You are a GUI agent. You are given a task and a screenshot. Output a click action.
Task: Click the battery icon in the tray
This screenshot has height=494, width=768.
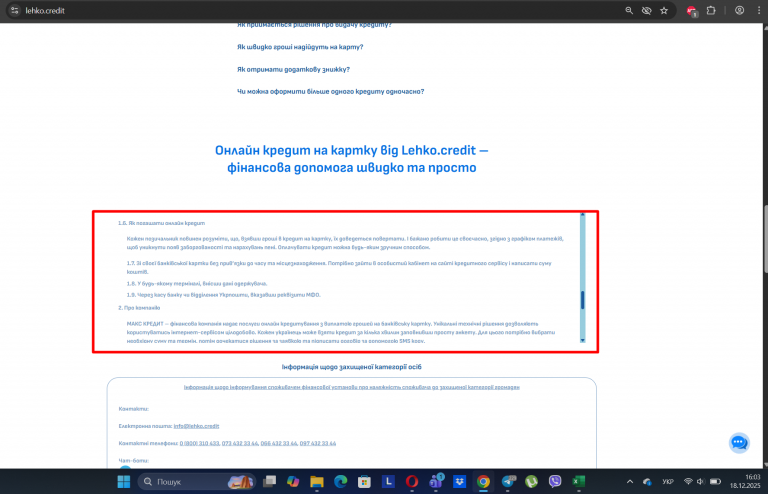(715, 482)
